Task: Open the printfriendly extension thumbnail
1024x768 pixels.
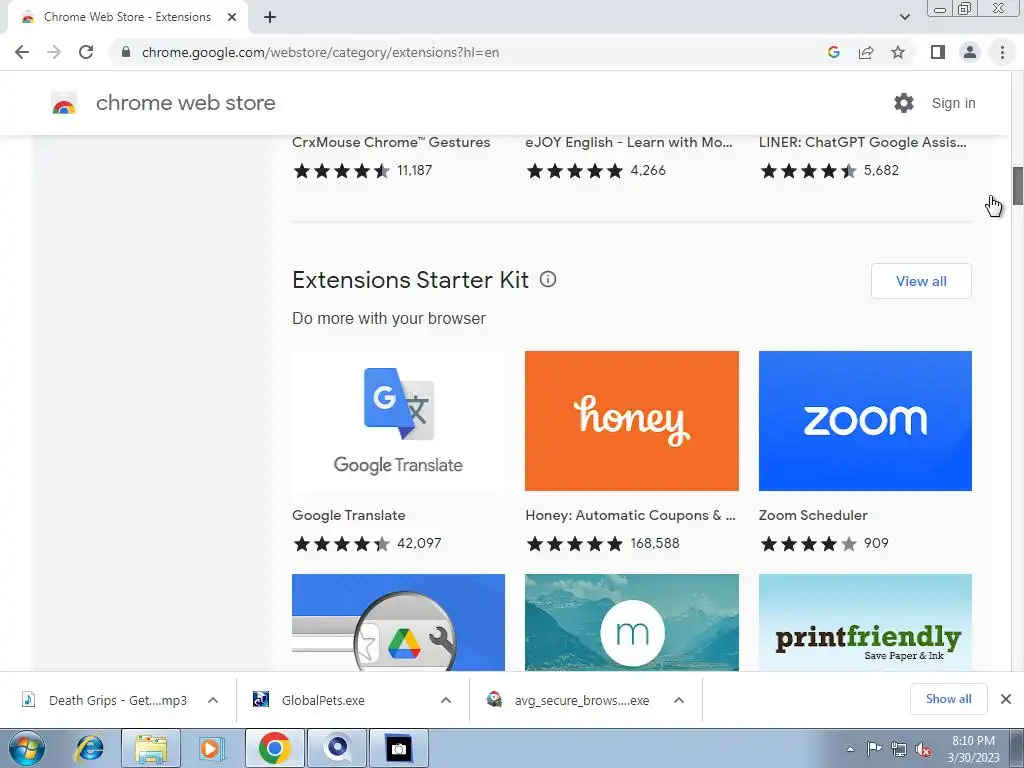Action: point(865,622)
